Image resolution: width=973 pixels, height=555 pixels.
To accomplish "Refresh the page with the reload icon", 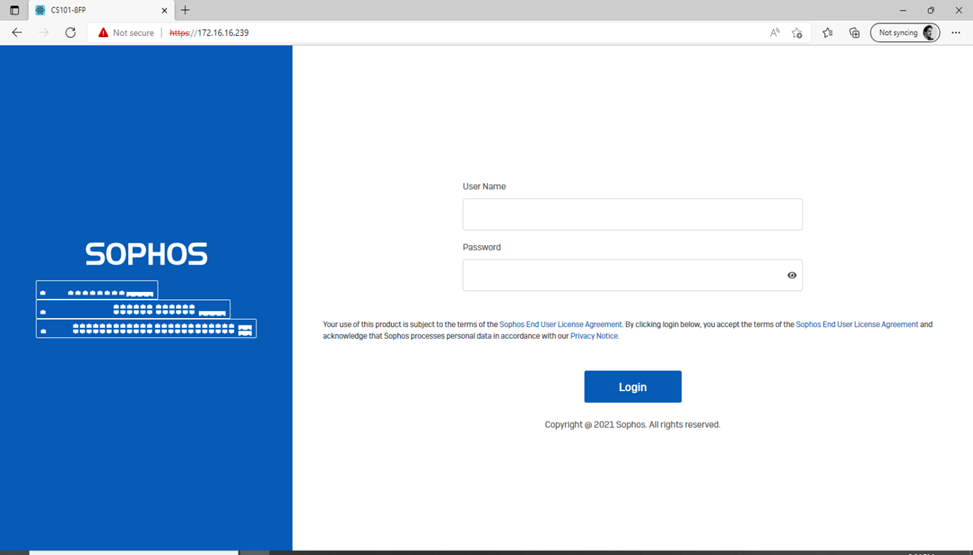I will point(70,32).
